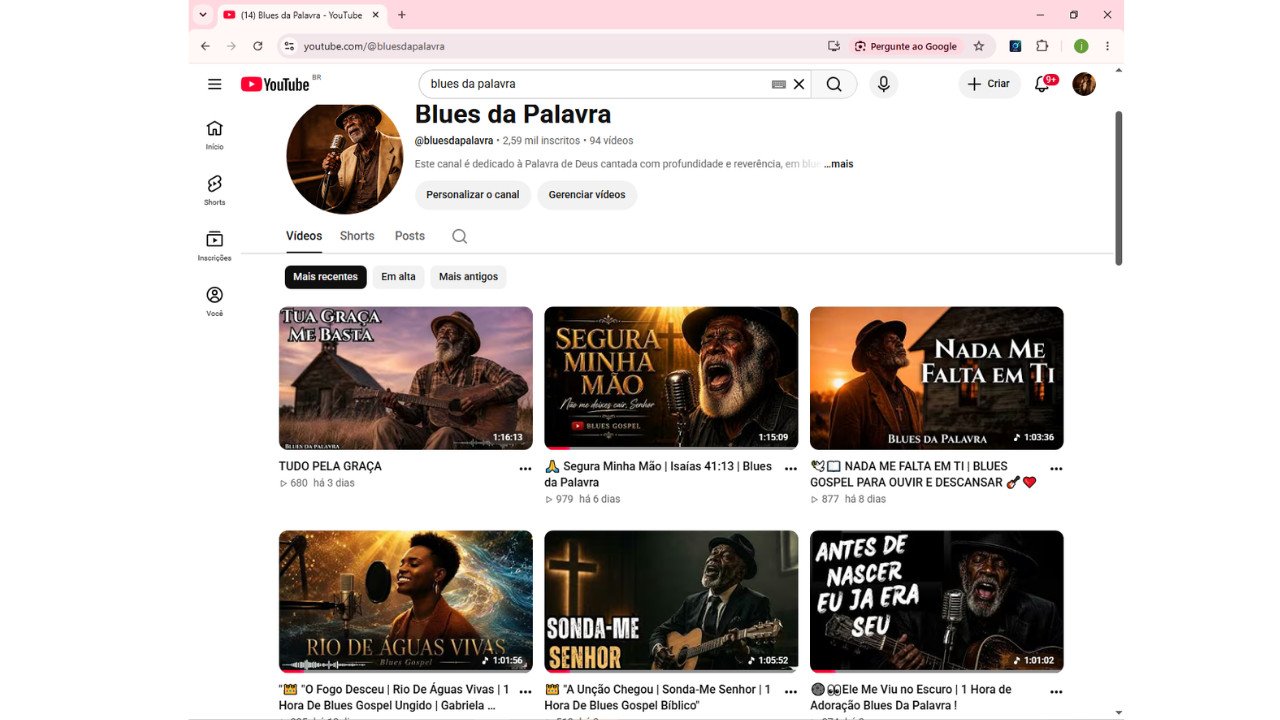Open Início in the sidebar

[x=215, y=134]
